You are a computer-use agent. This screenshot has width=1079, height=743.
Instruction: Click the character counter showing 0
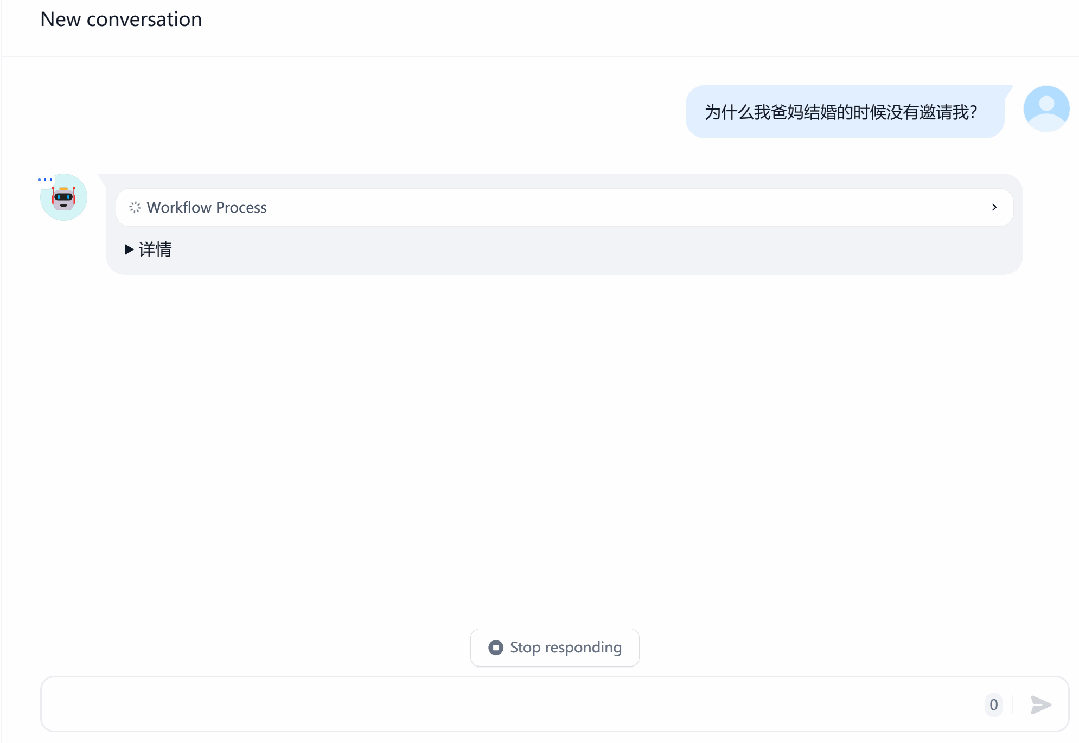(x=994, y=704)
